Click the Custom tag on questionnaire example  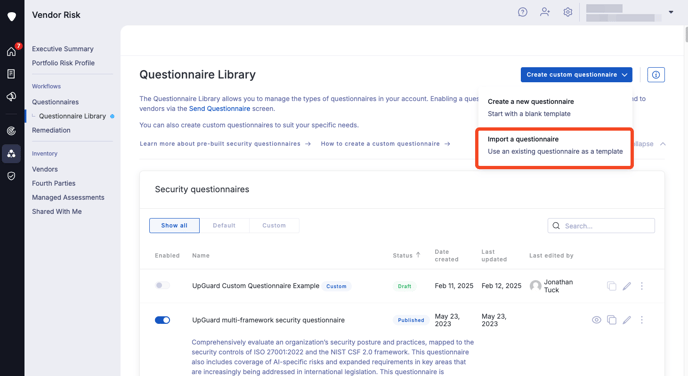[336, 286]
